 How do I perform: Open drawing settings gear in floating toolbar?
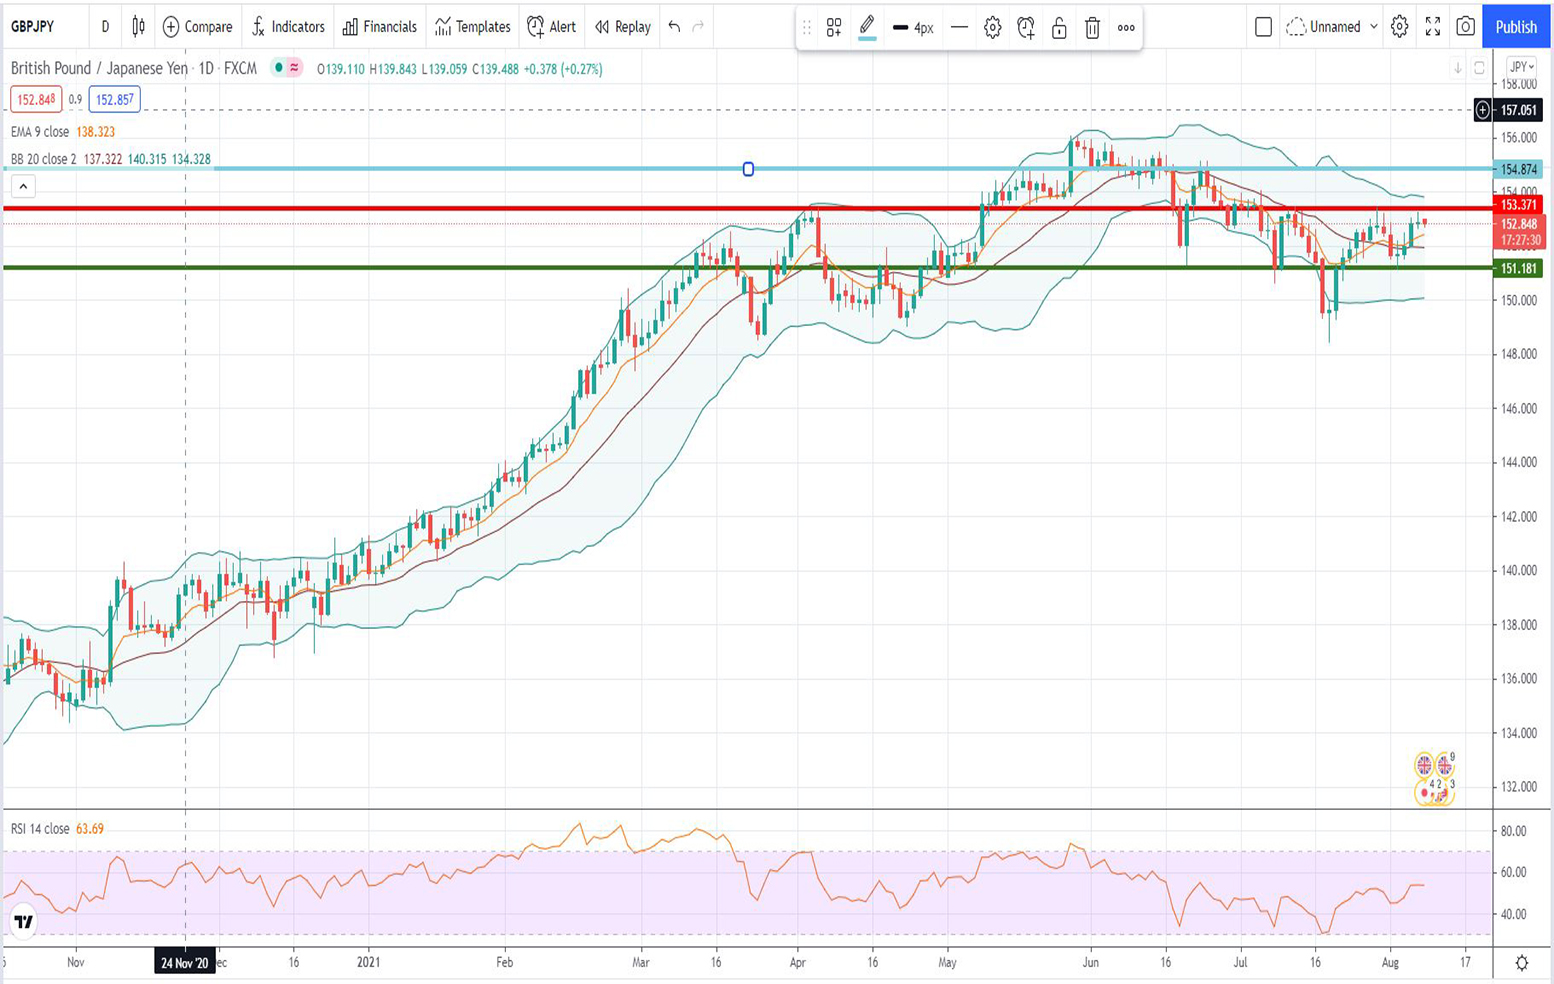pos(992,28)
